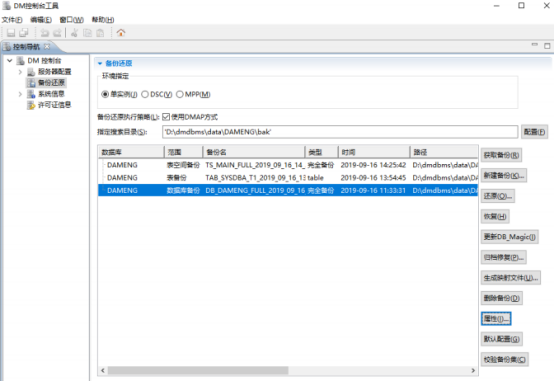Image resolution: width=554 pixels, height=381 pixels.
Task: Select the TS_MAIN_FULL_2019_09_16 backup row
Action: point(288,165)
